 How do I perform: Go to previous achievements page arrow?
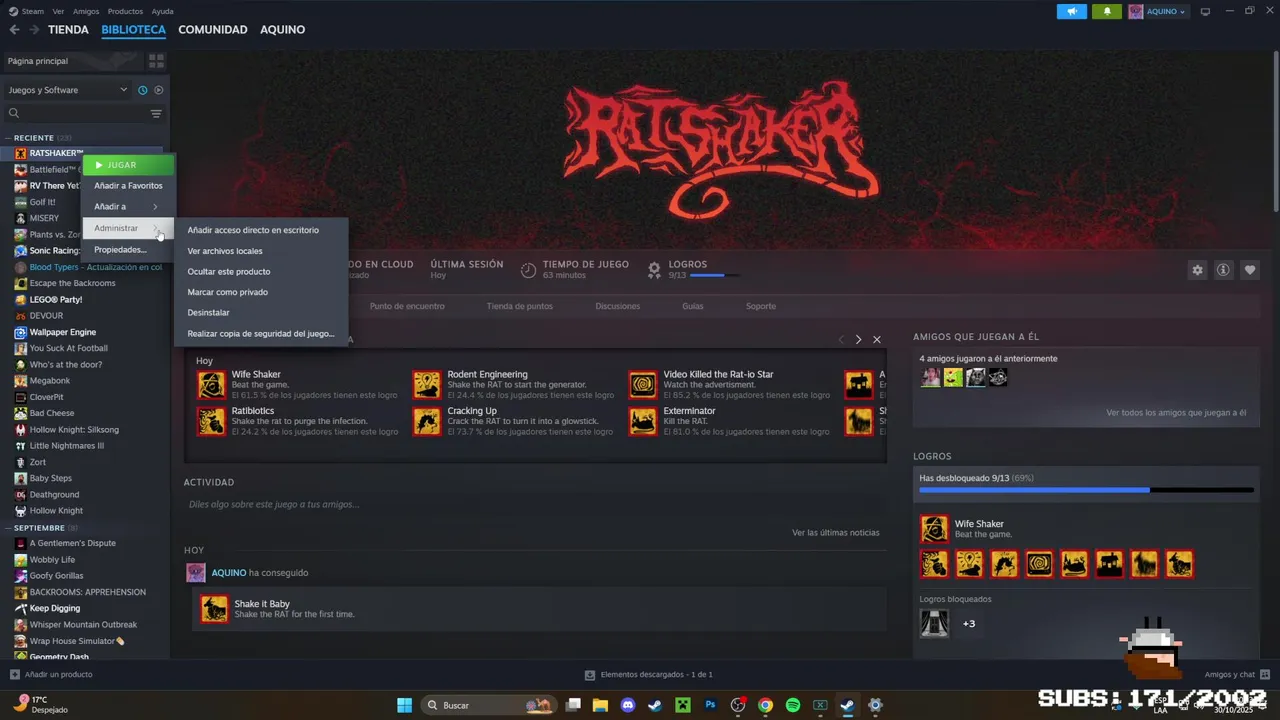(x=841, y=340)
